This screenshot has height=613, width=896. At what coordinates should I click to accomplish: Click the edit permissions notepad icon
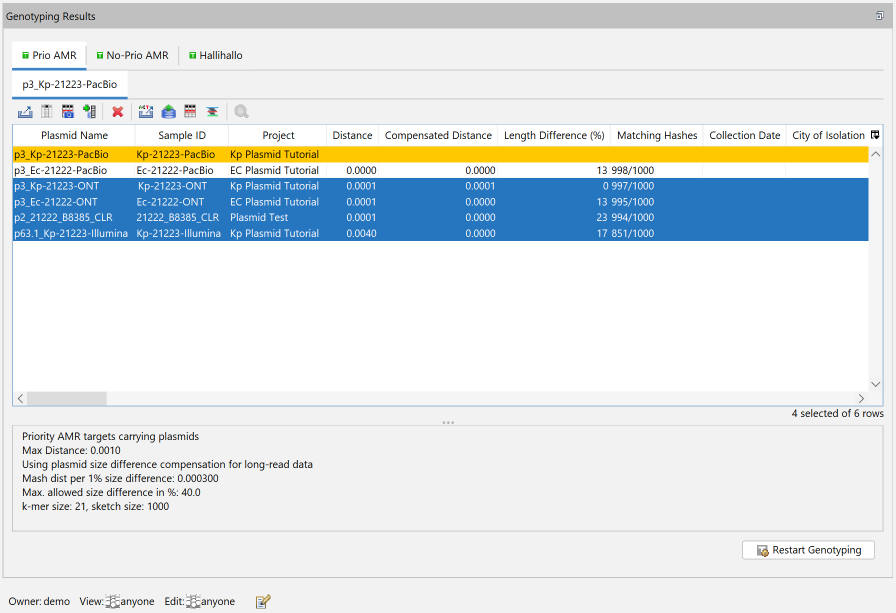pos(263,601)
